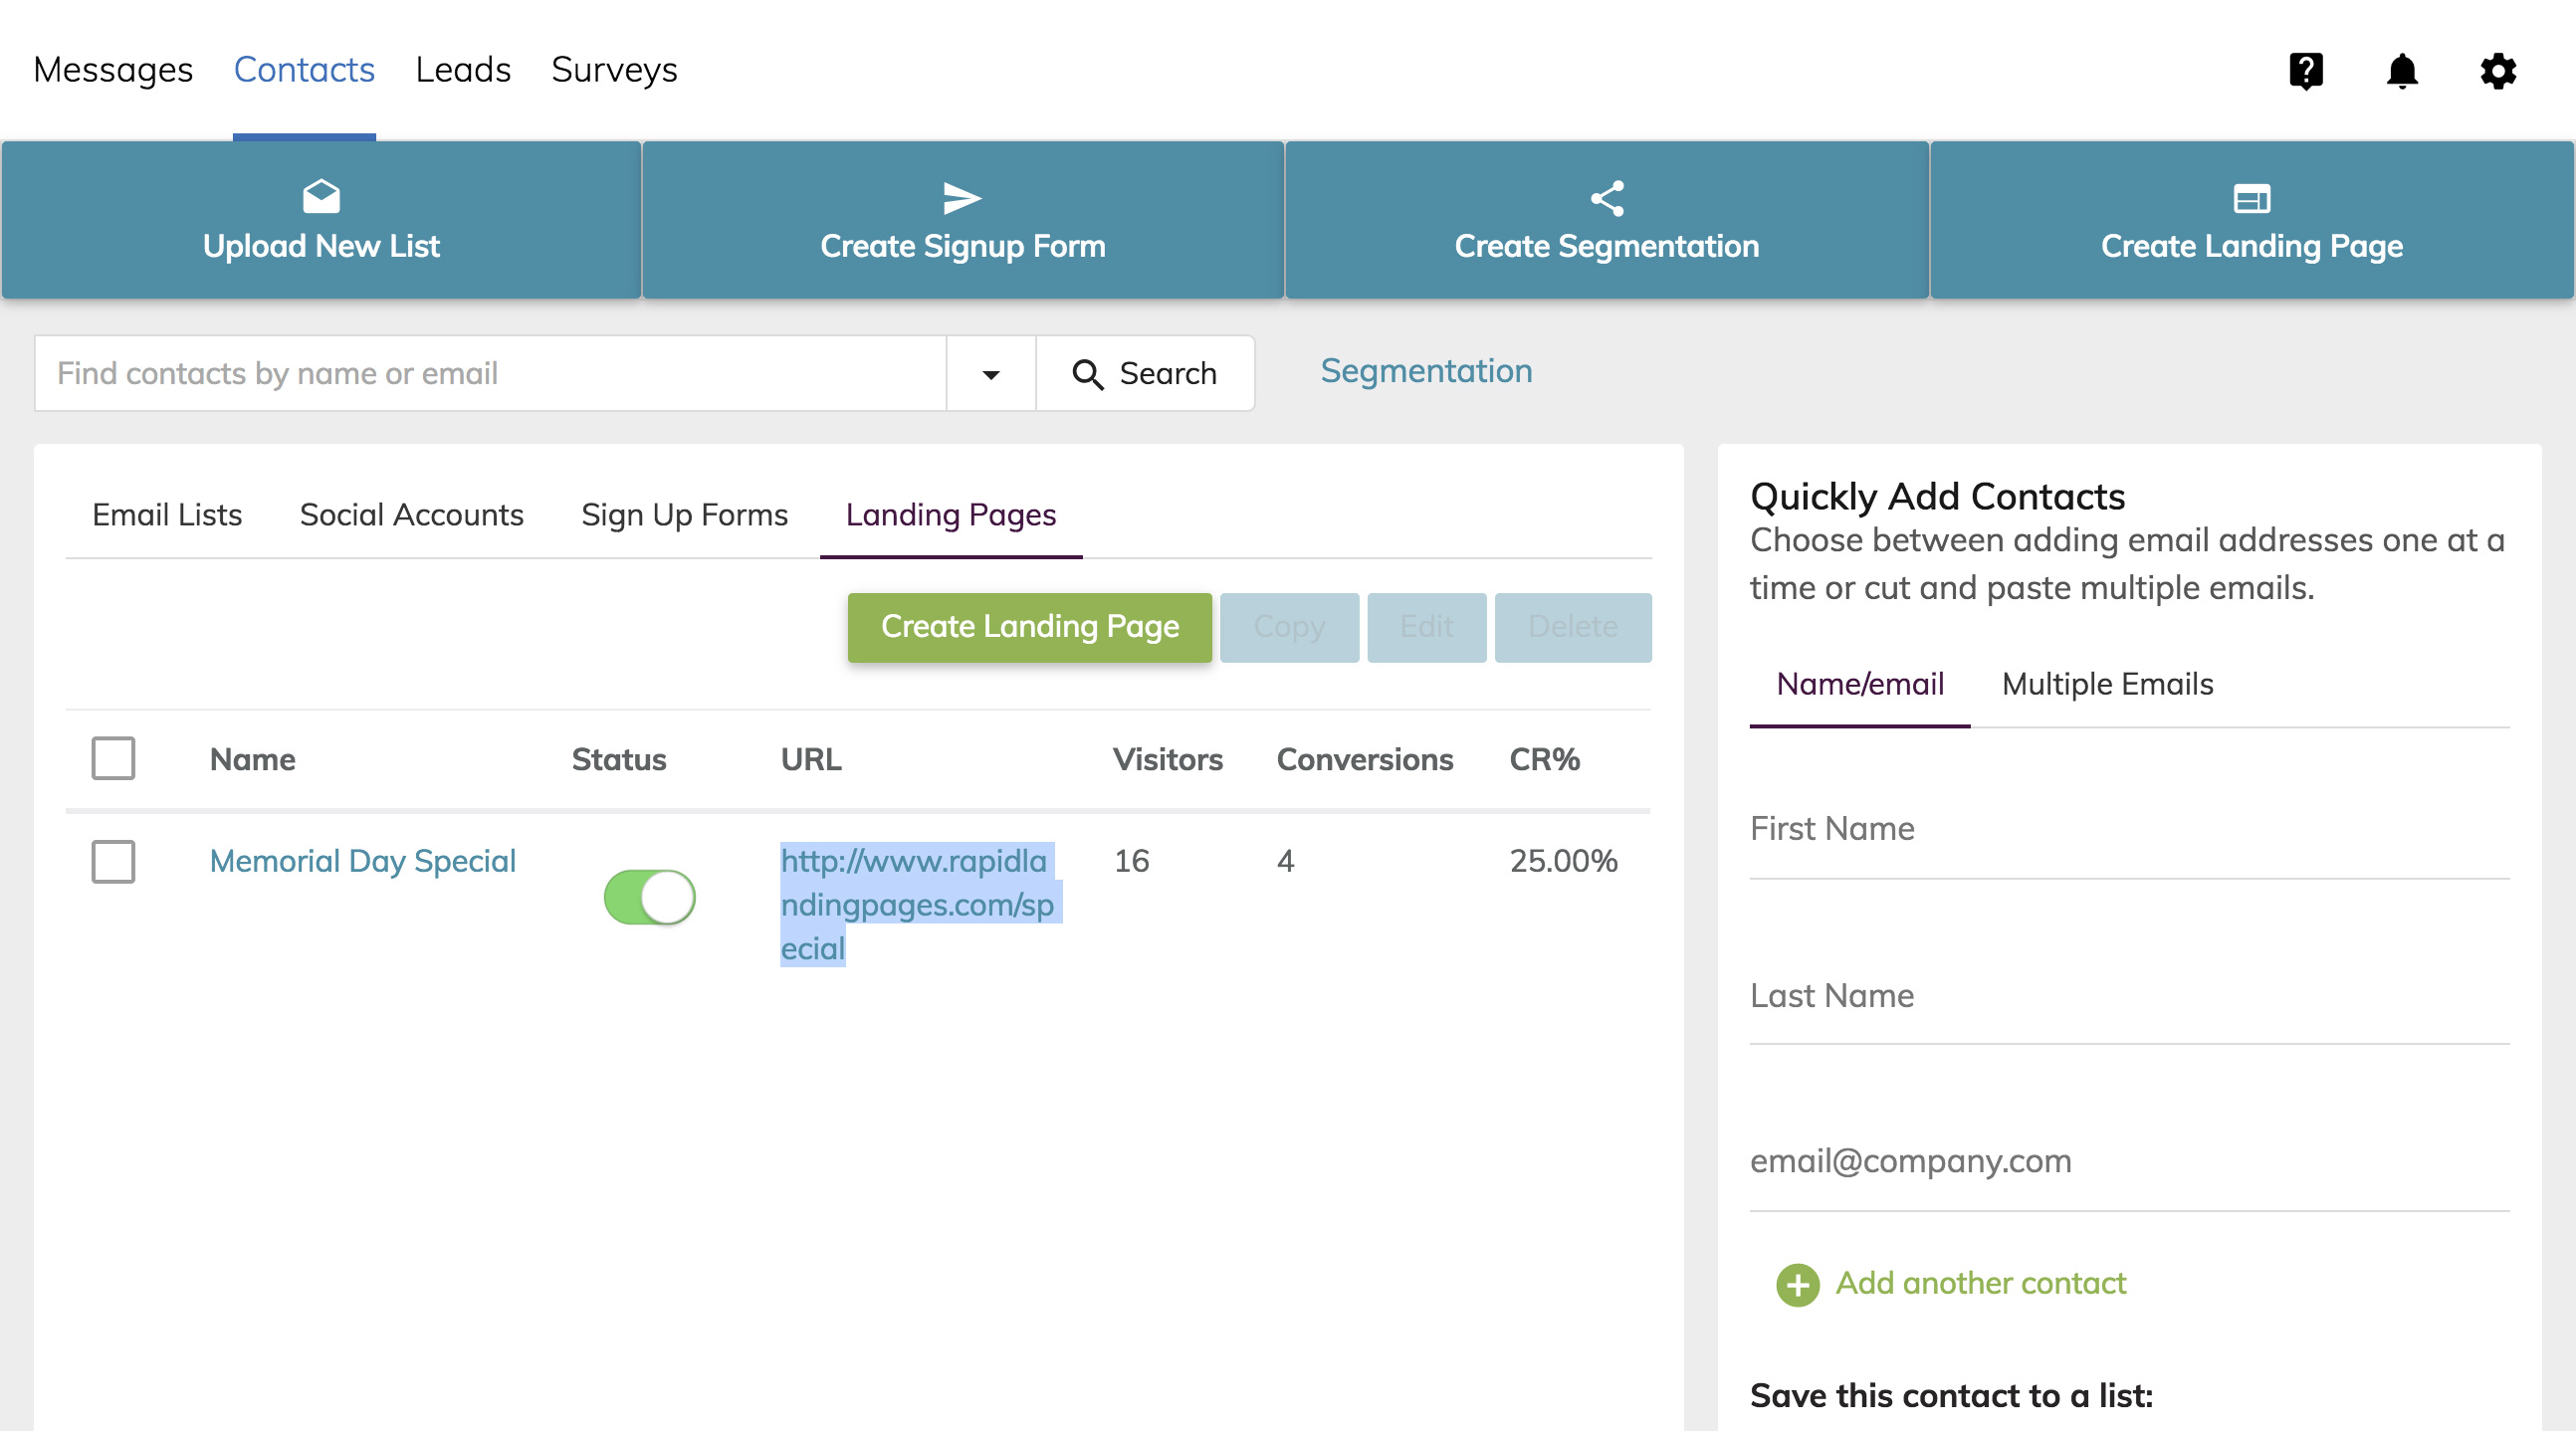Click the Edit button
Screen dimensions: 2576x1436
tap(1426, 627)
